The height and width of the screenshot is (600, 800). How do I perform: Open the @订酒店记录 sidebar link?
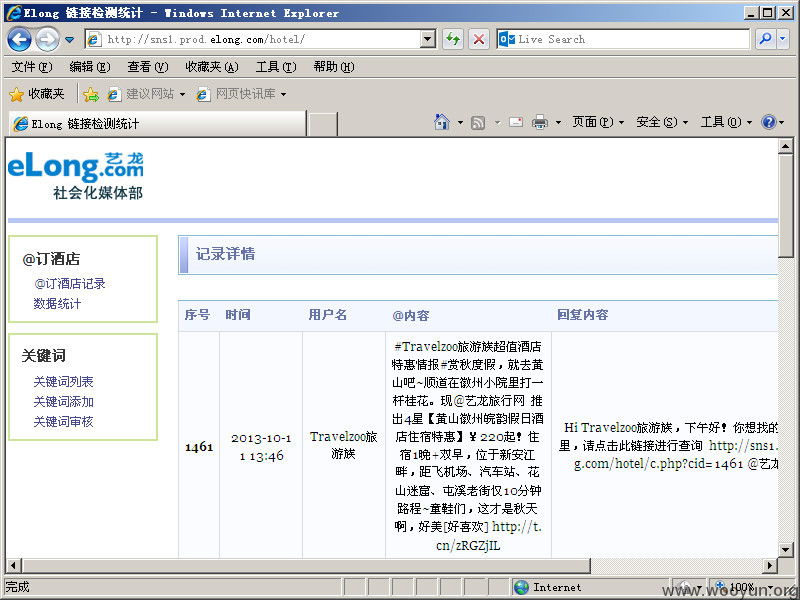click(69, 284)
